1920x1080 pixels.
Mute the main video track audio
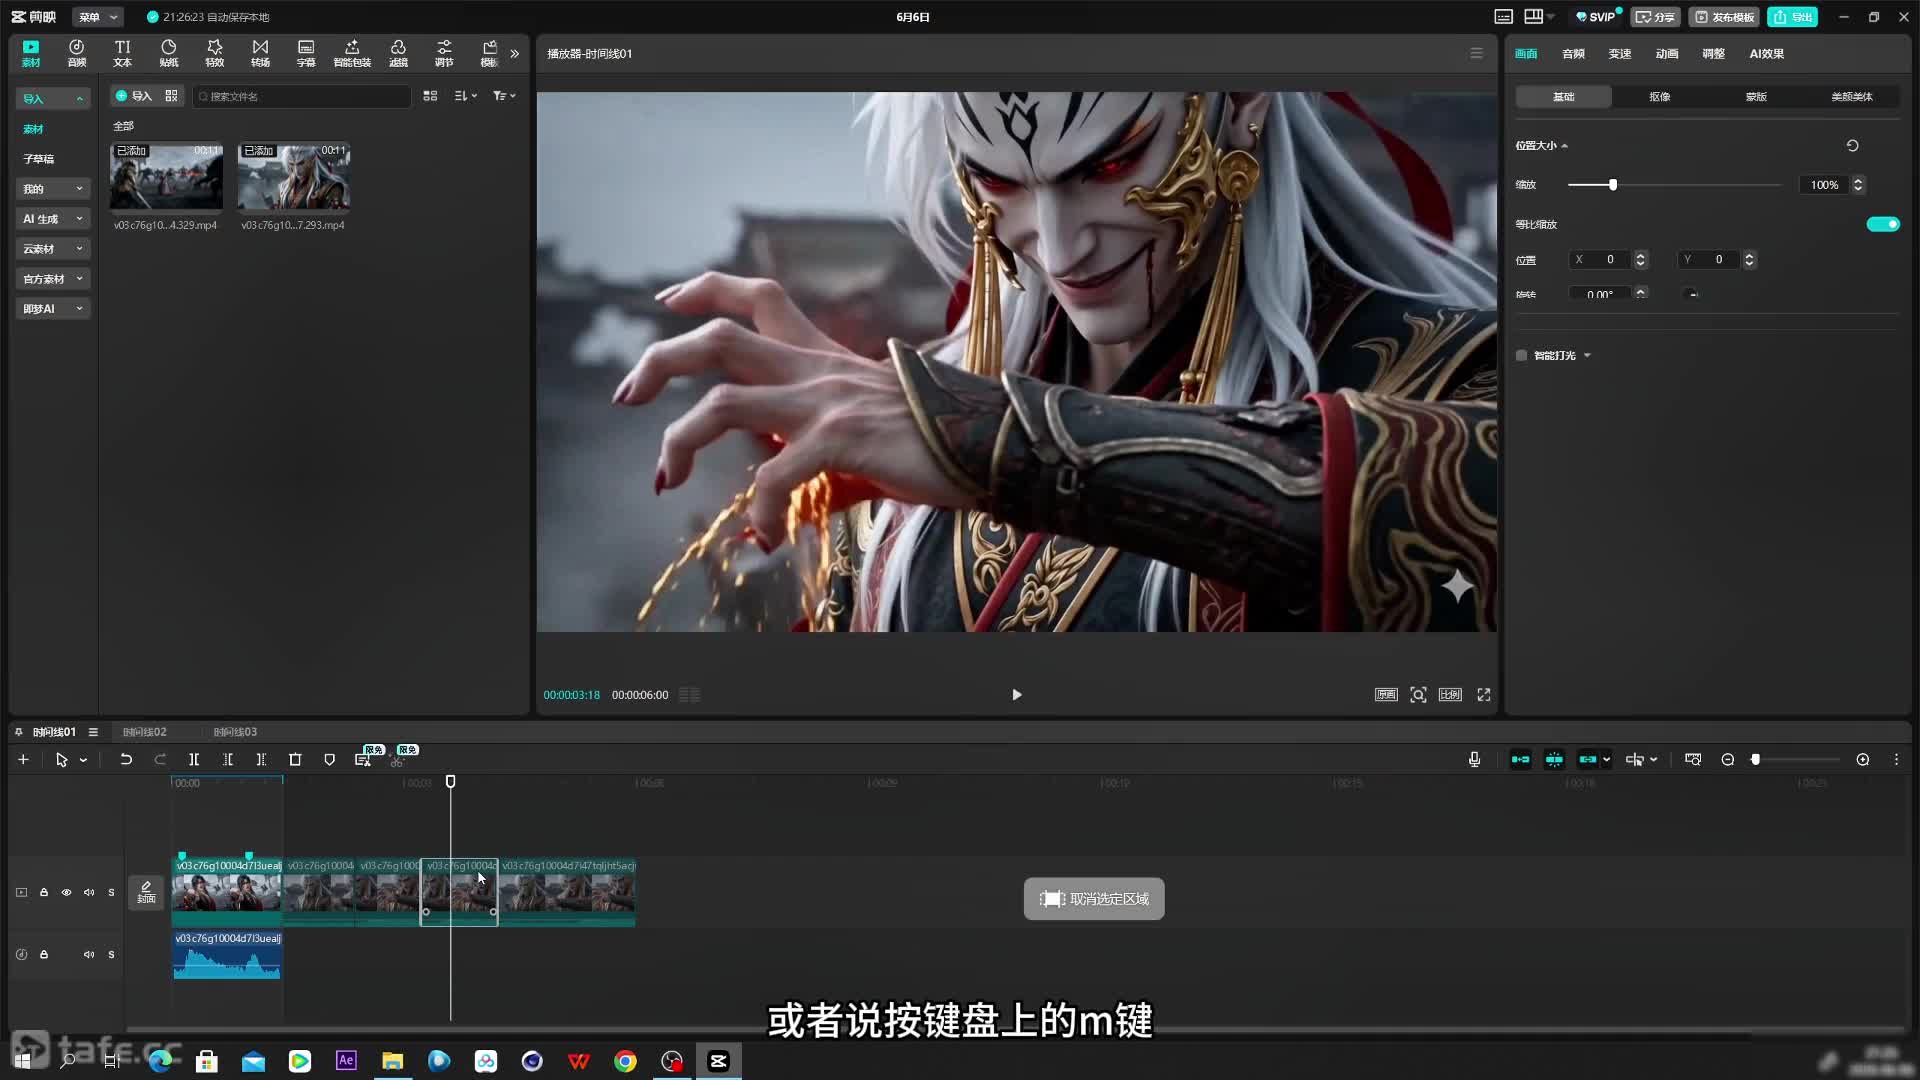tap(89, 892)
